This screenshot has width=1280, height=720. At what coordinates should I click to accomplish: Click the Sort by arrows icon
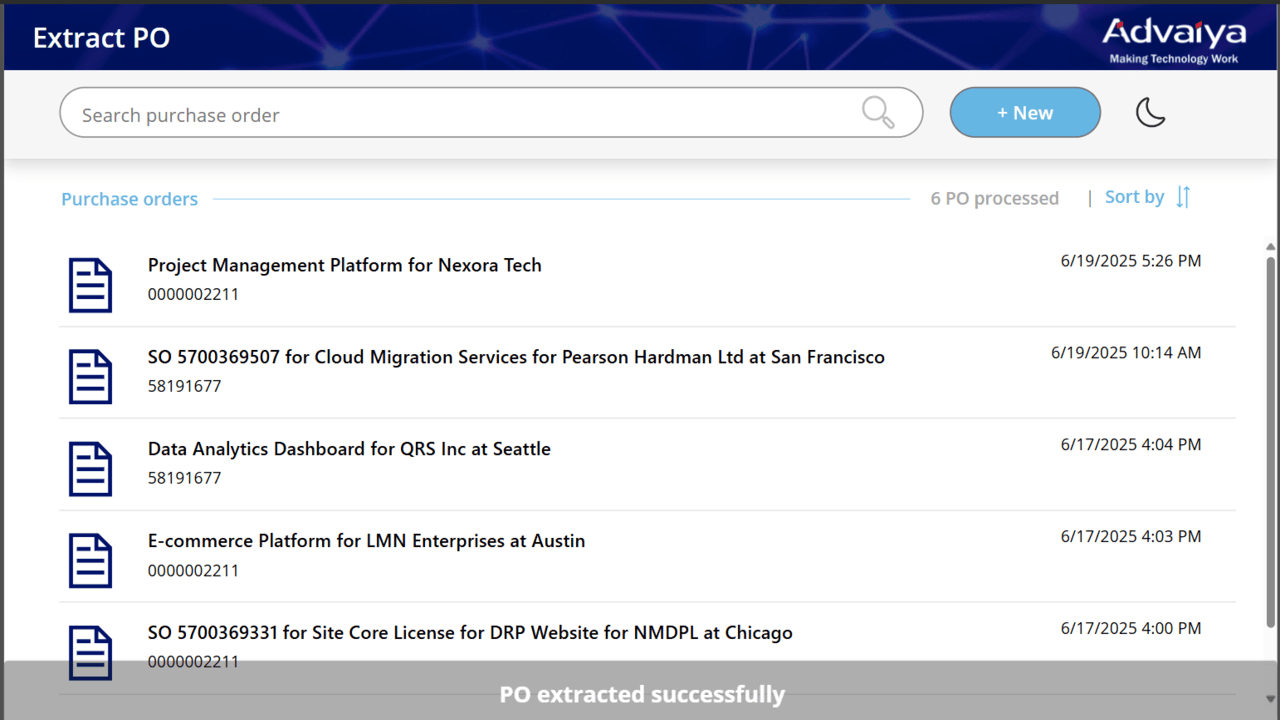point(1183,197)
